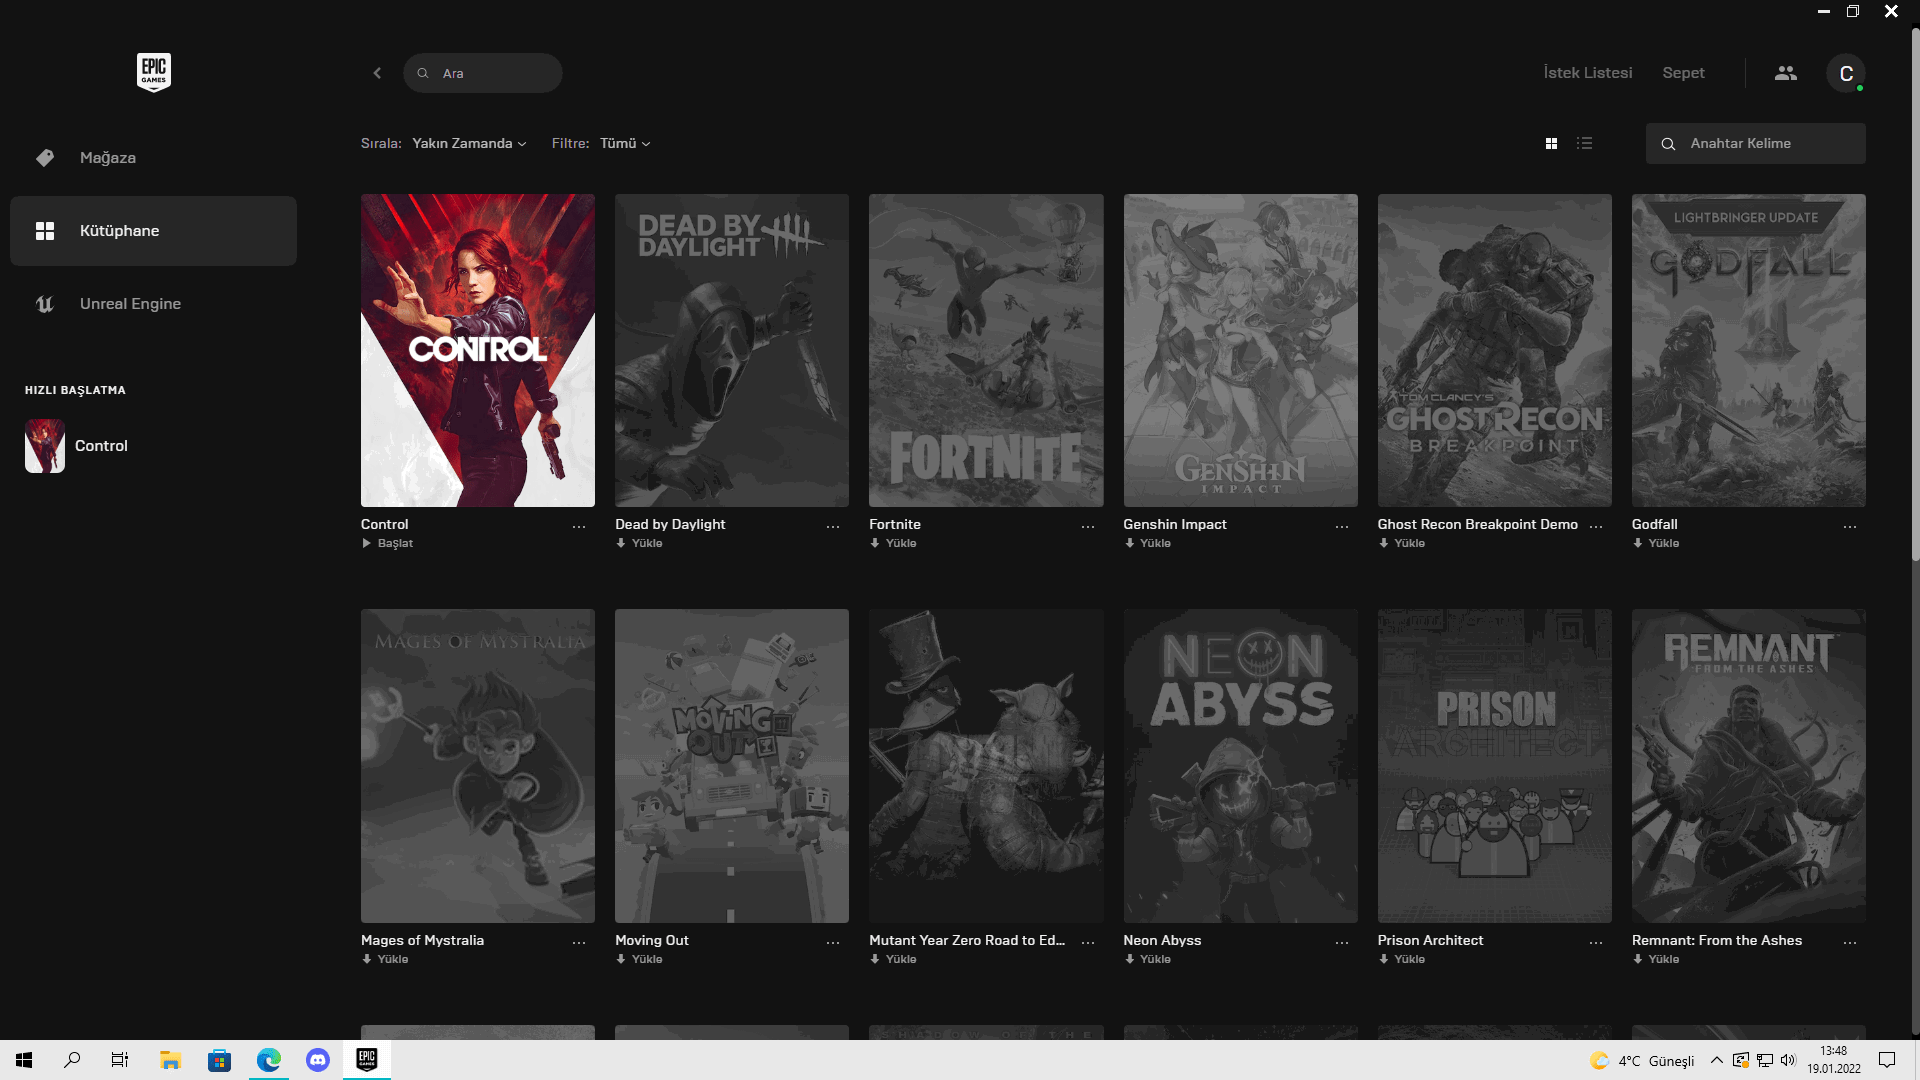Open options menu for Dead by Daylight
Image resolution: width=1920 pixels, height=1080 pixels.
click(833, 527)
